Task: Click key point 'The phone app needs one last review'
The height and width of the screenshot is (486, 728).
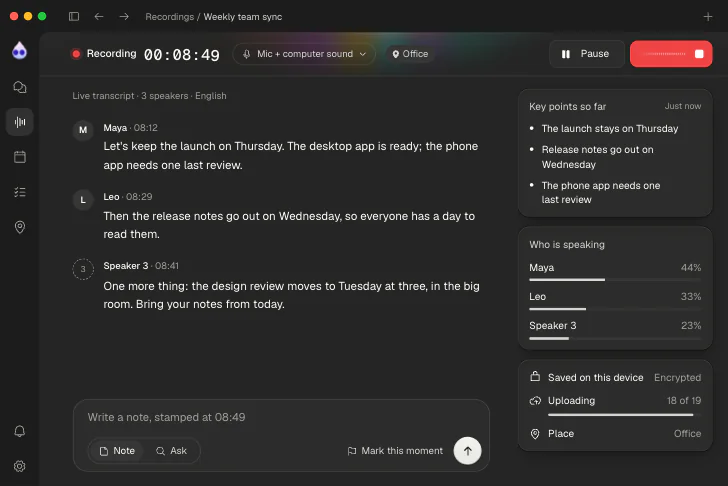Action: (x=600, y=192)
